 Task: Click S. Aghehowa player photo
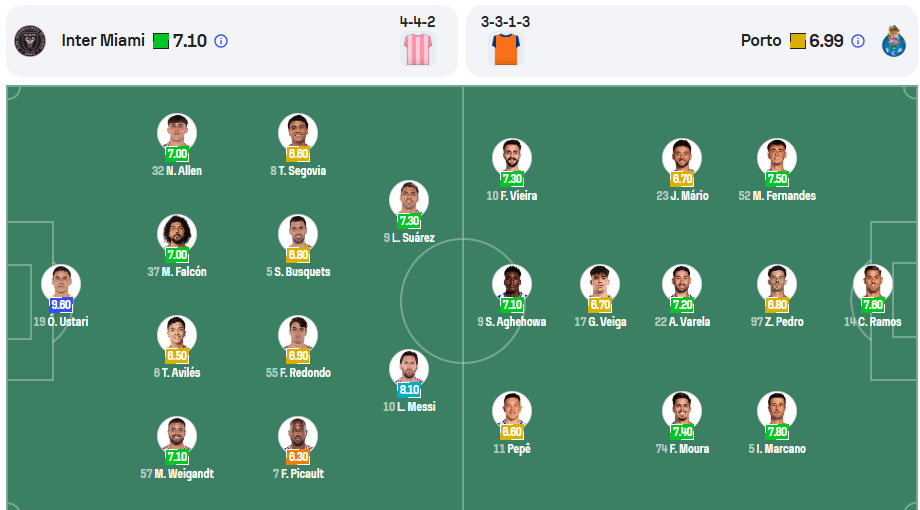[x=512, y=285]
